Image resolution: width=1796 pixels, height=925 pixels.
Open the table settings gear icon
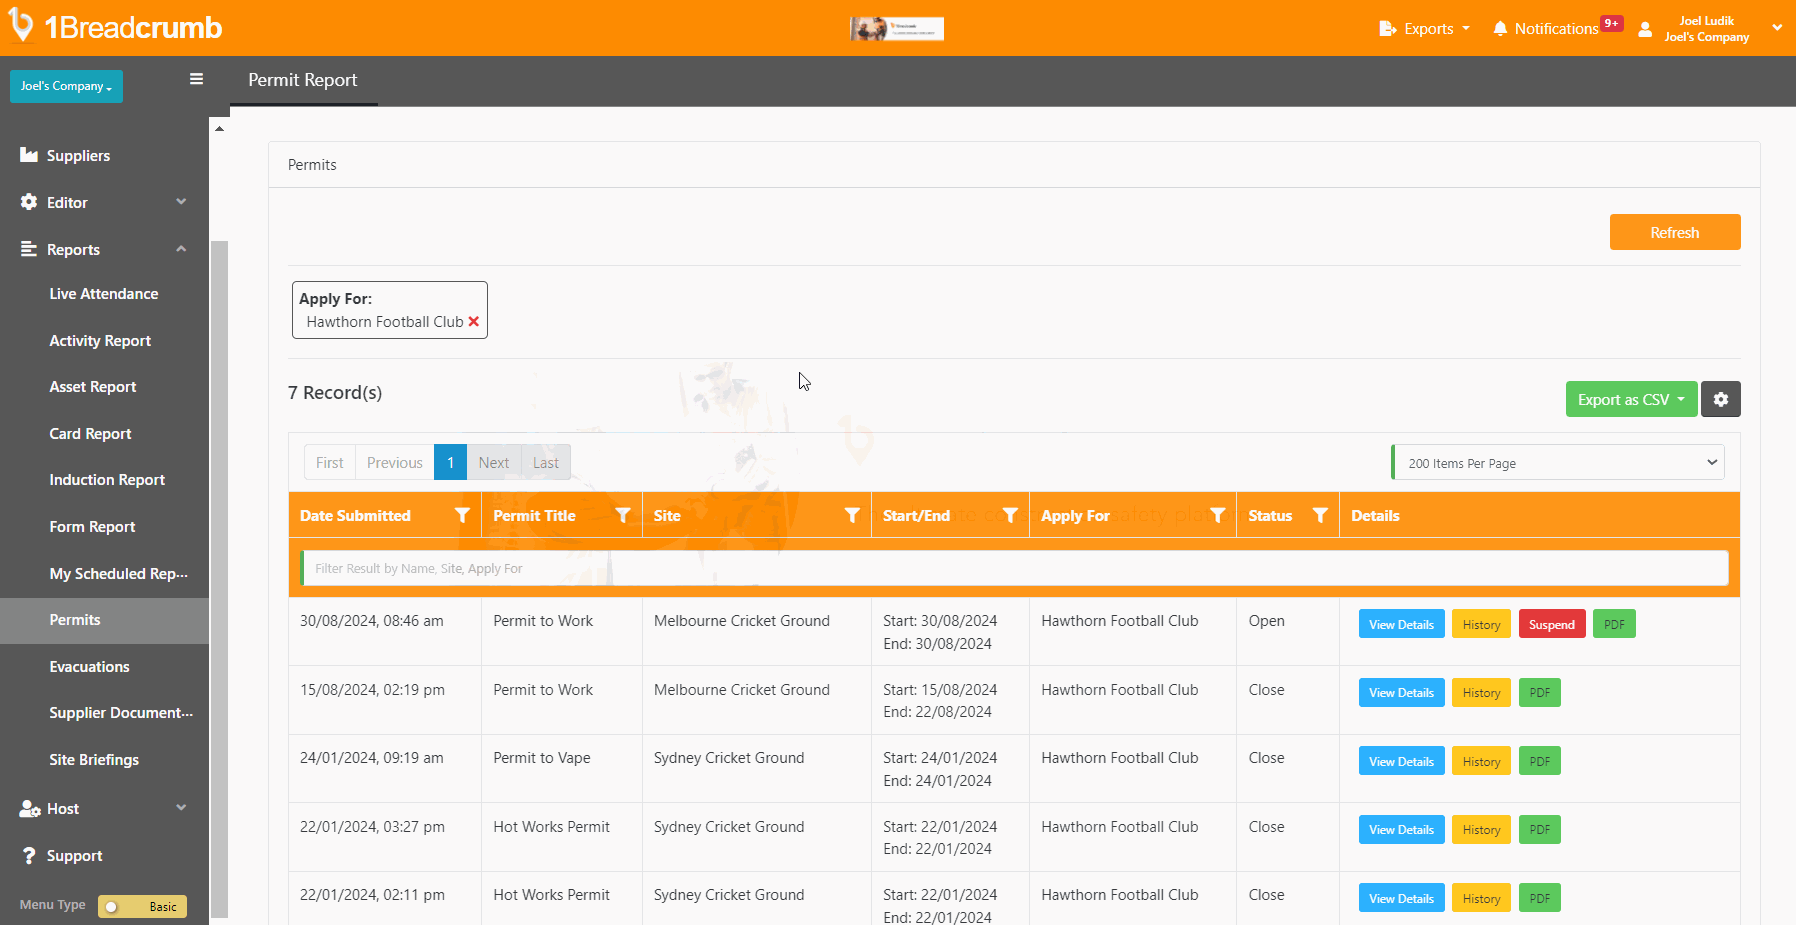1720,399
